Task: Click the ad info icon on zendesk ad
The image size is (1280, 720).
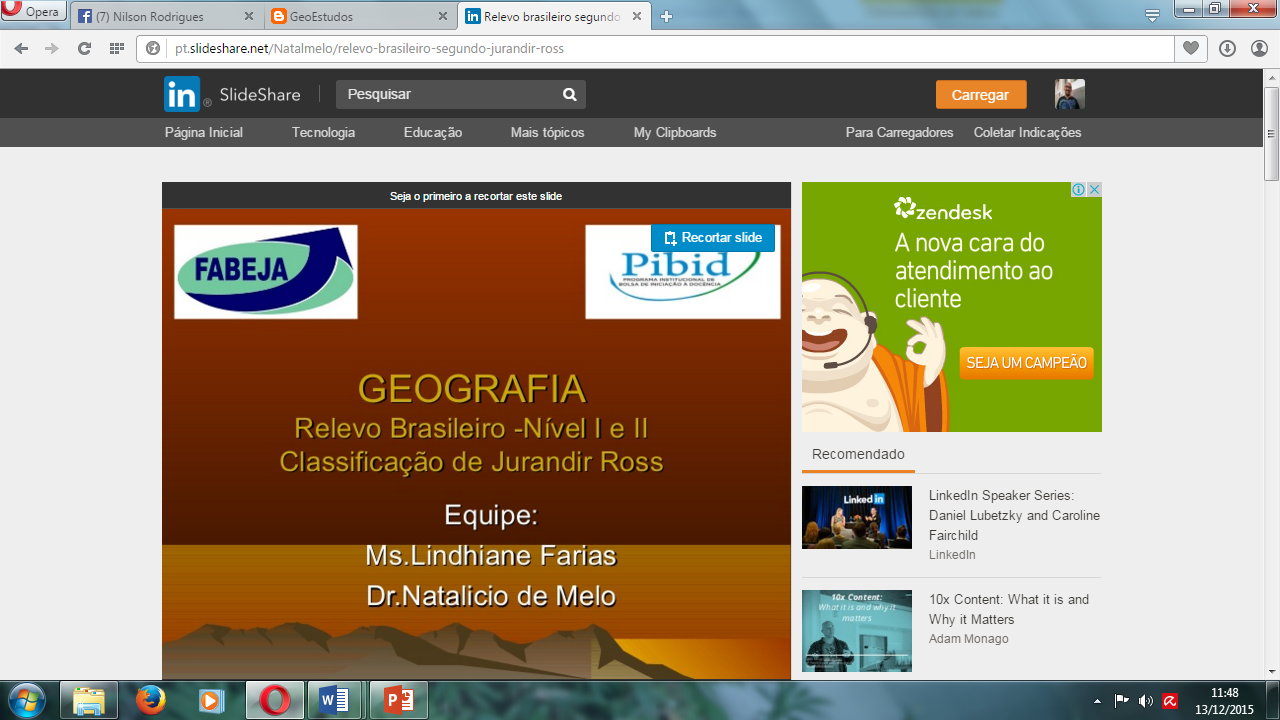Action: (1080, 190)
